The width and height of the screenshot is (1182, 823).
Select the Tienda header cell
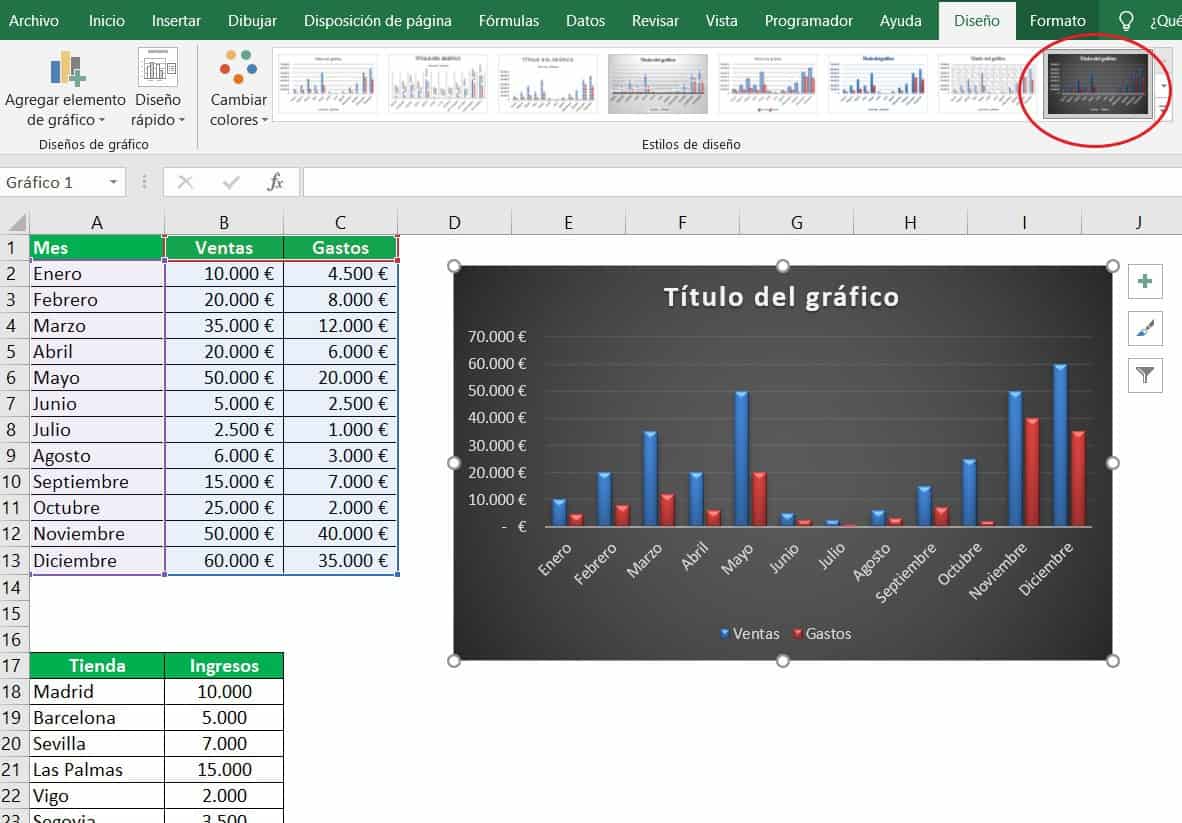click(96, 665)
